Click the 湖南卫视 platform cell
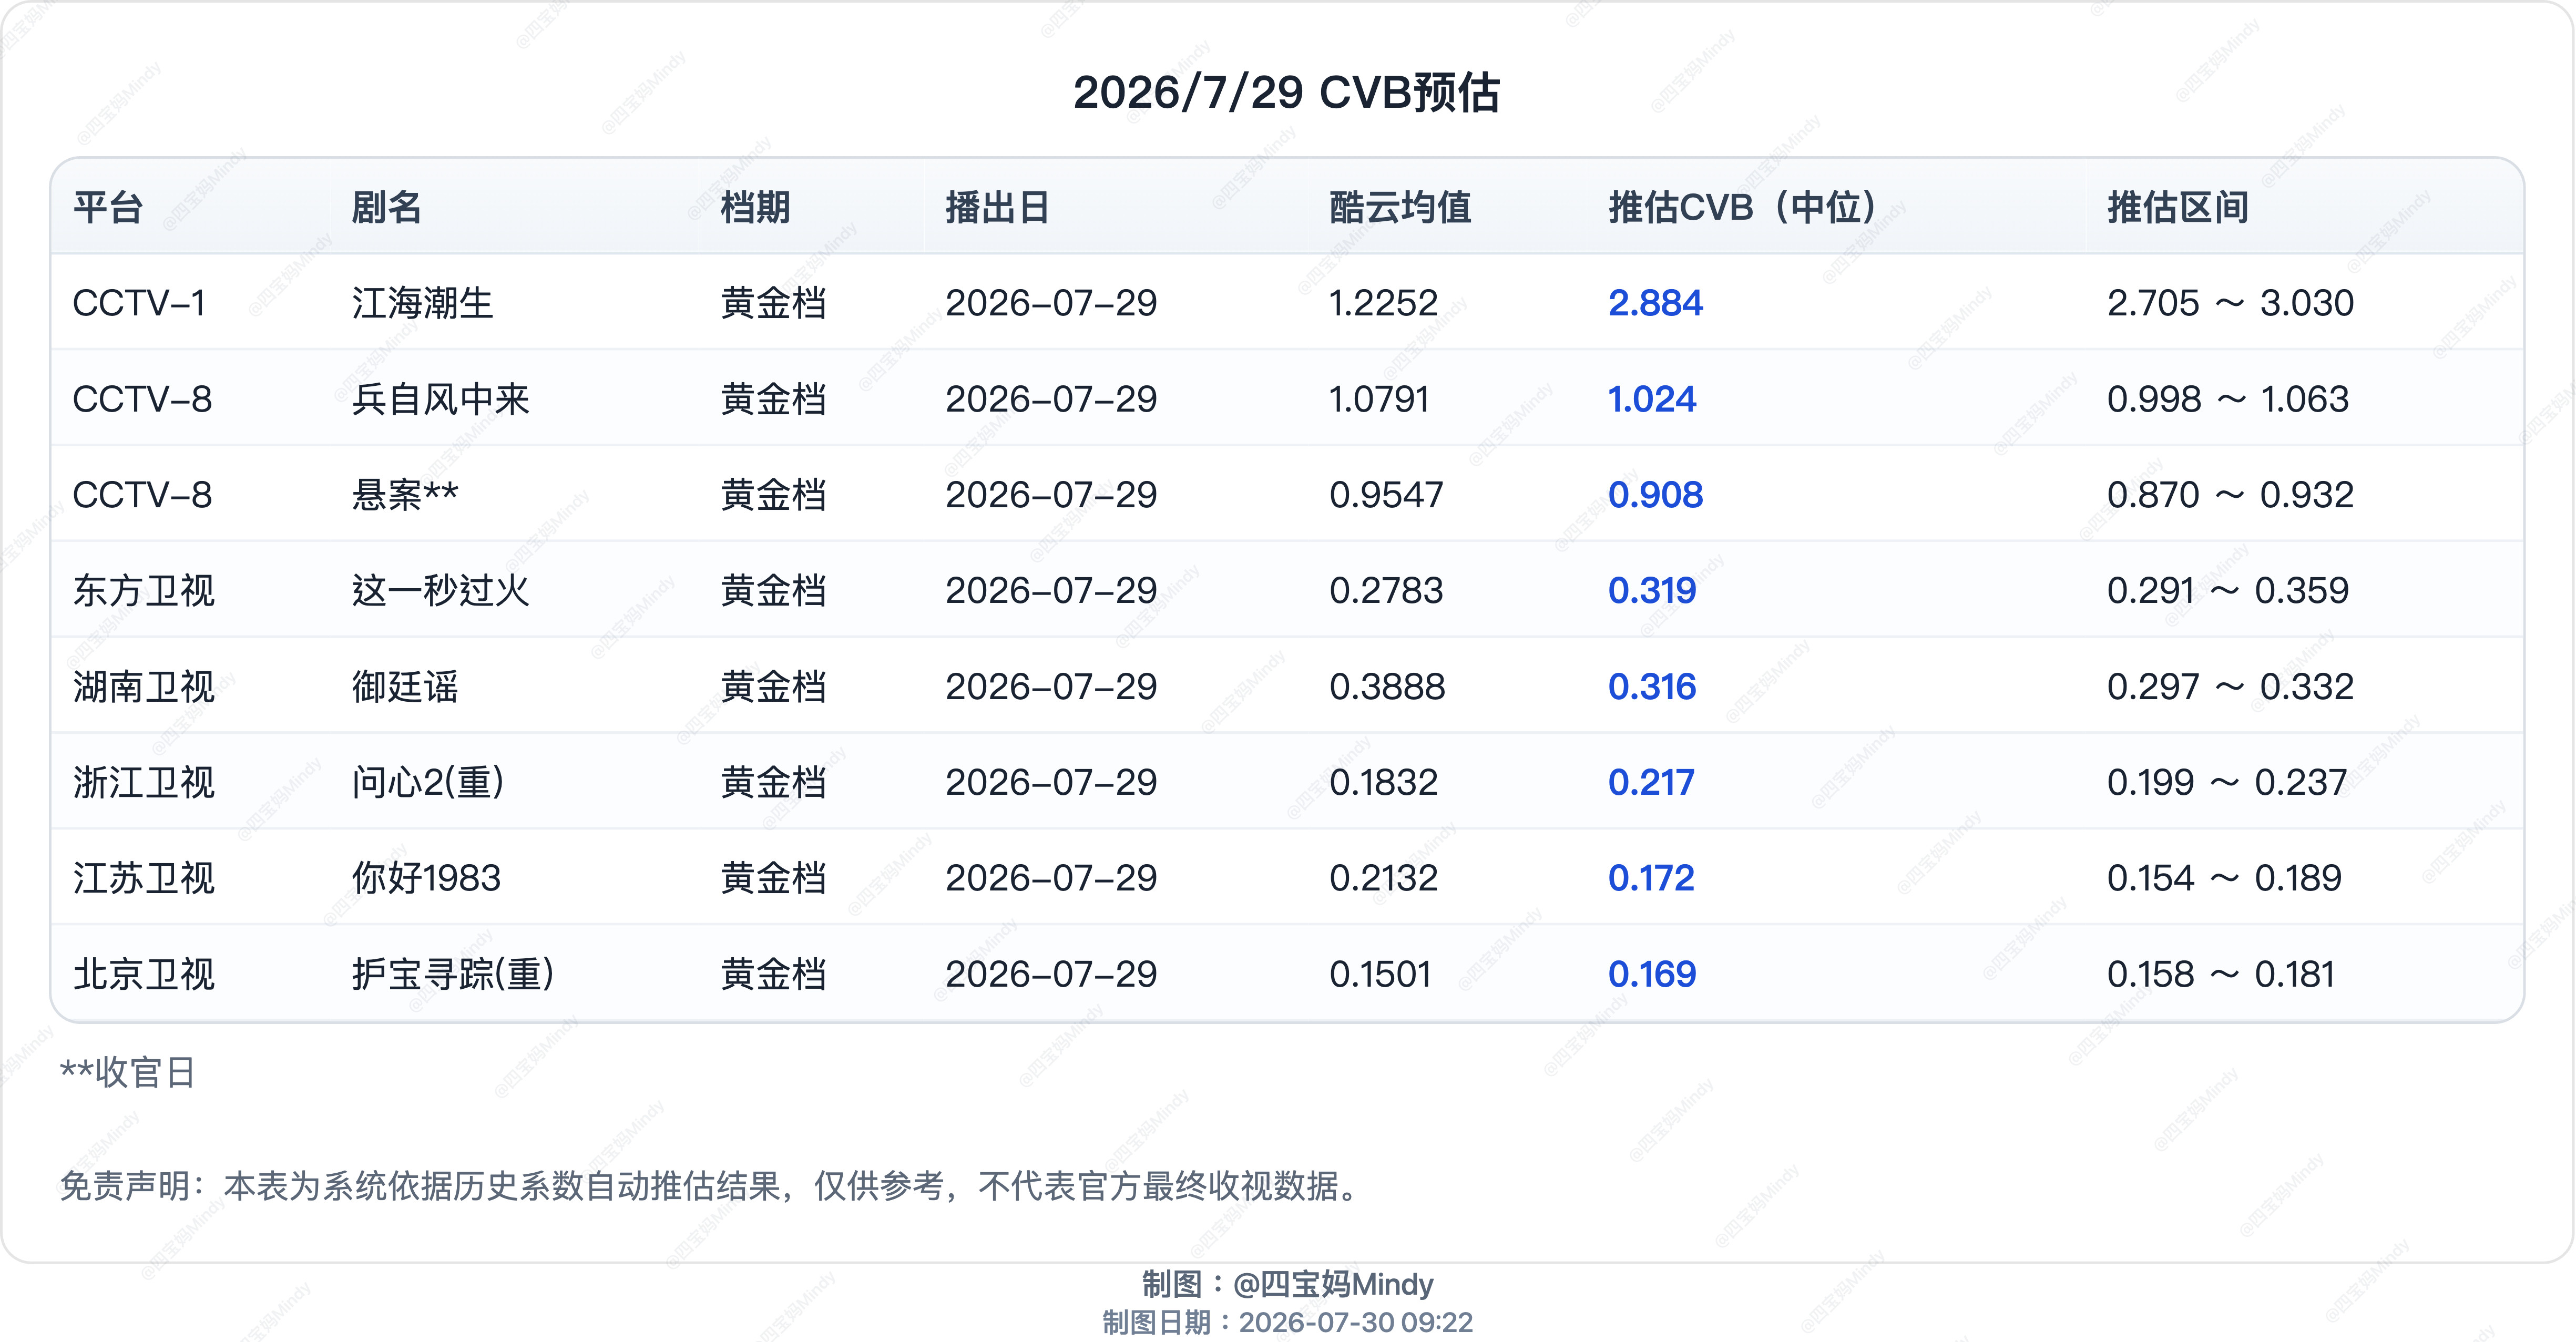Viewport: 2576px width, 1342px height. click(144, 687)
